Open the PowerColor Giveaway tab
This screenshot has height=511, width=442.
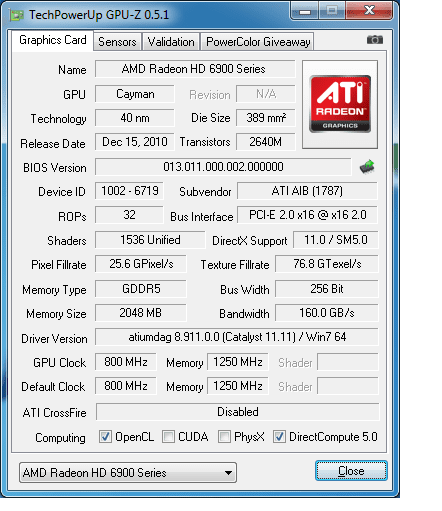point(258,42)
